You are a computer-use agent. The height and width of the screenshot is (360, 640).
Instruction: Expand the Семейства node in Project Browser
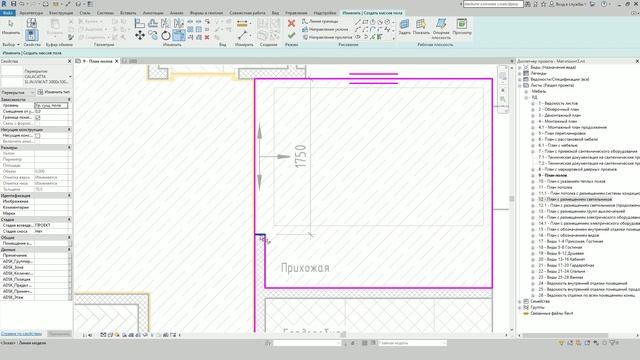520,301
